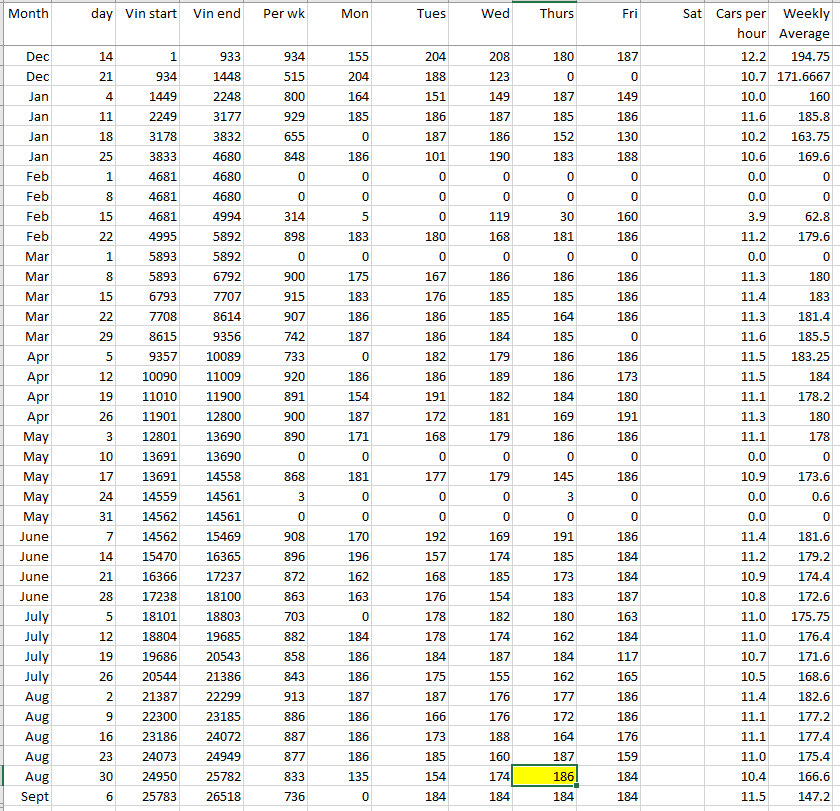Select the Per wk header cell
Viewport: 840px width, 811px height.
[278, 24]
